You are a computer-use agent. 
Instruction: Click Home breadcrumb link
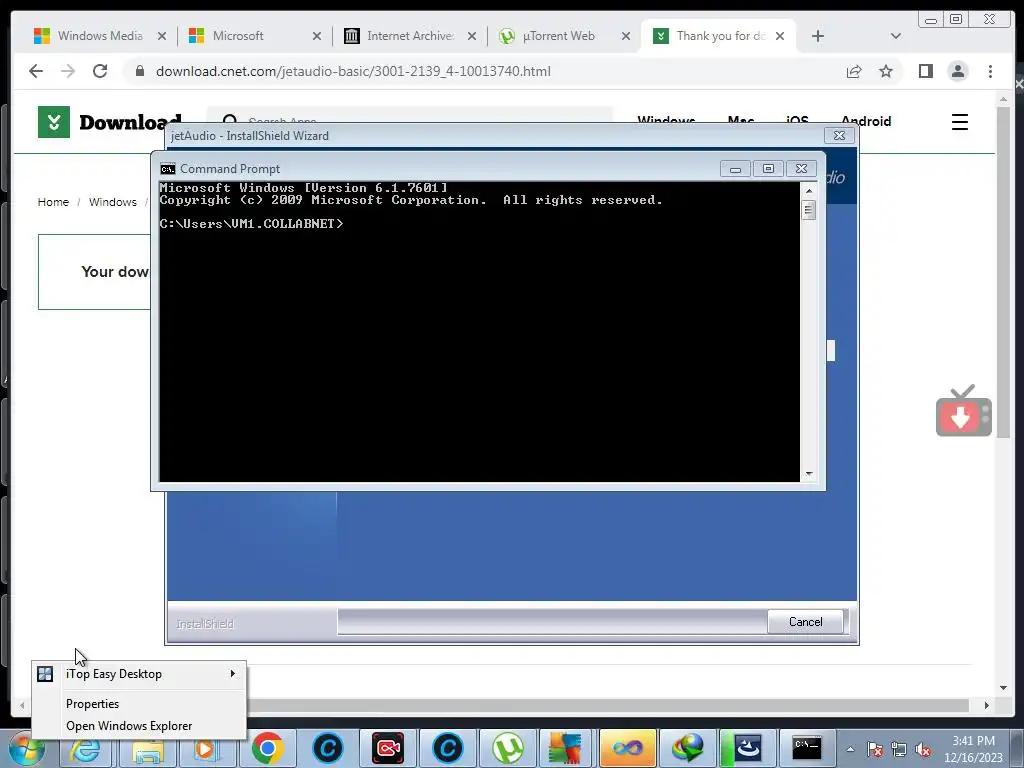(53, 202)
